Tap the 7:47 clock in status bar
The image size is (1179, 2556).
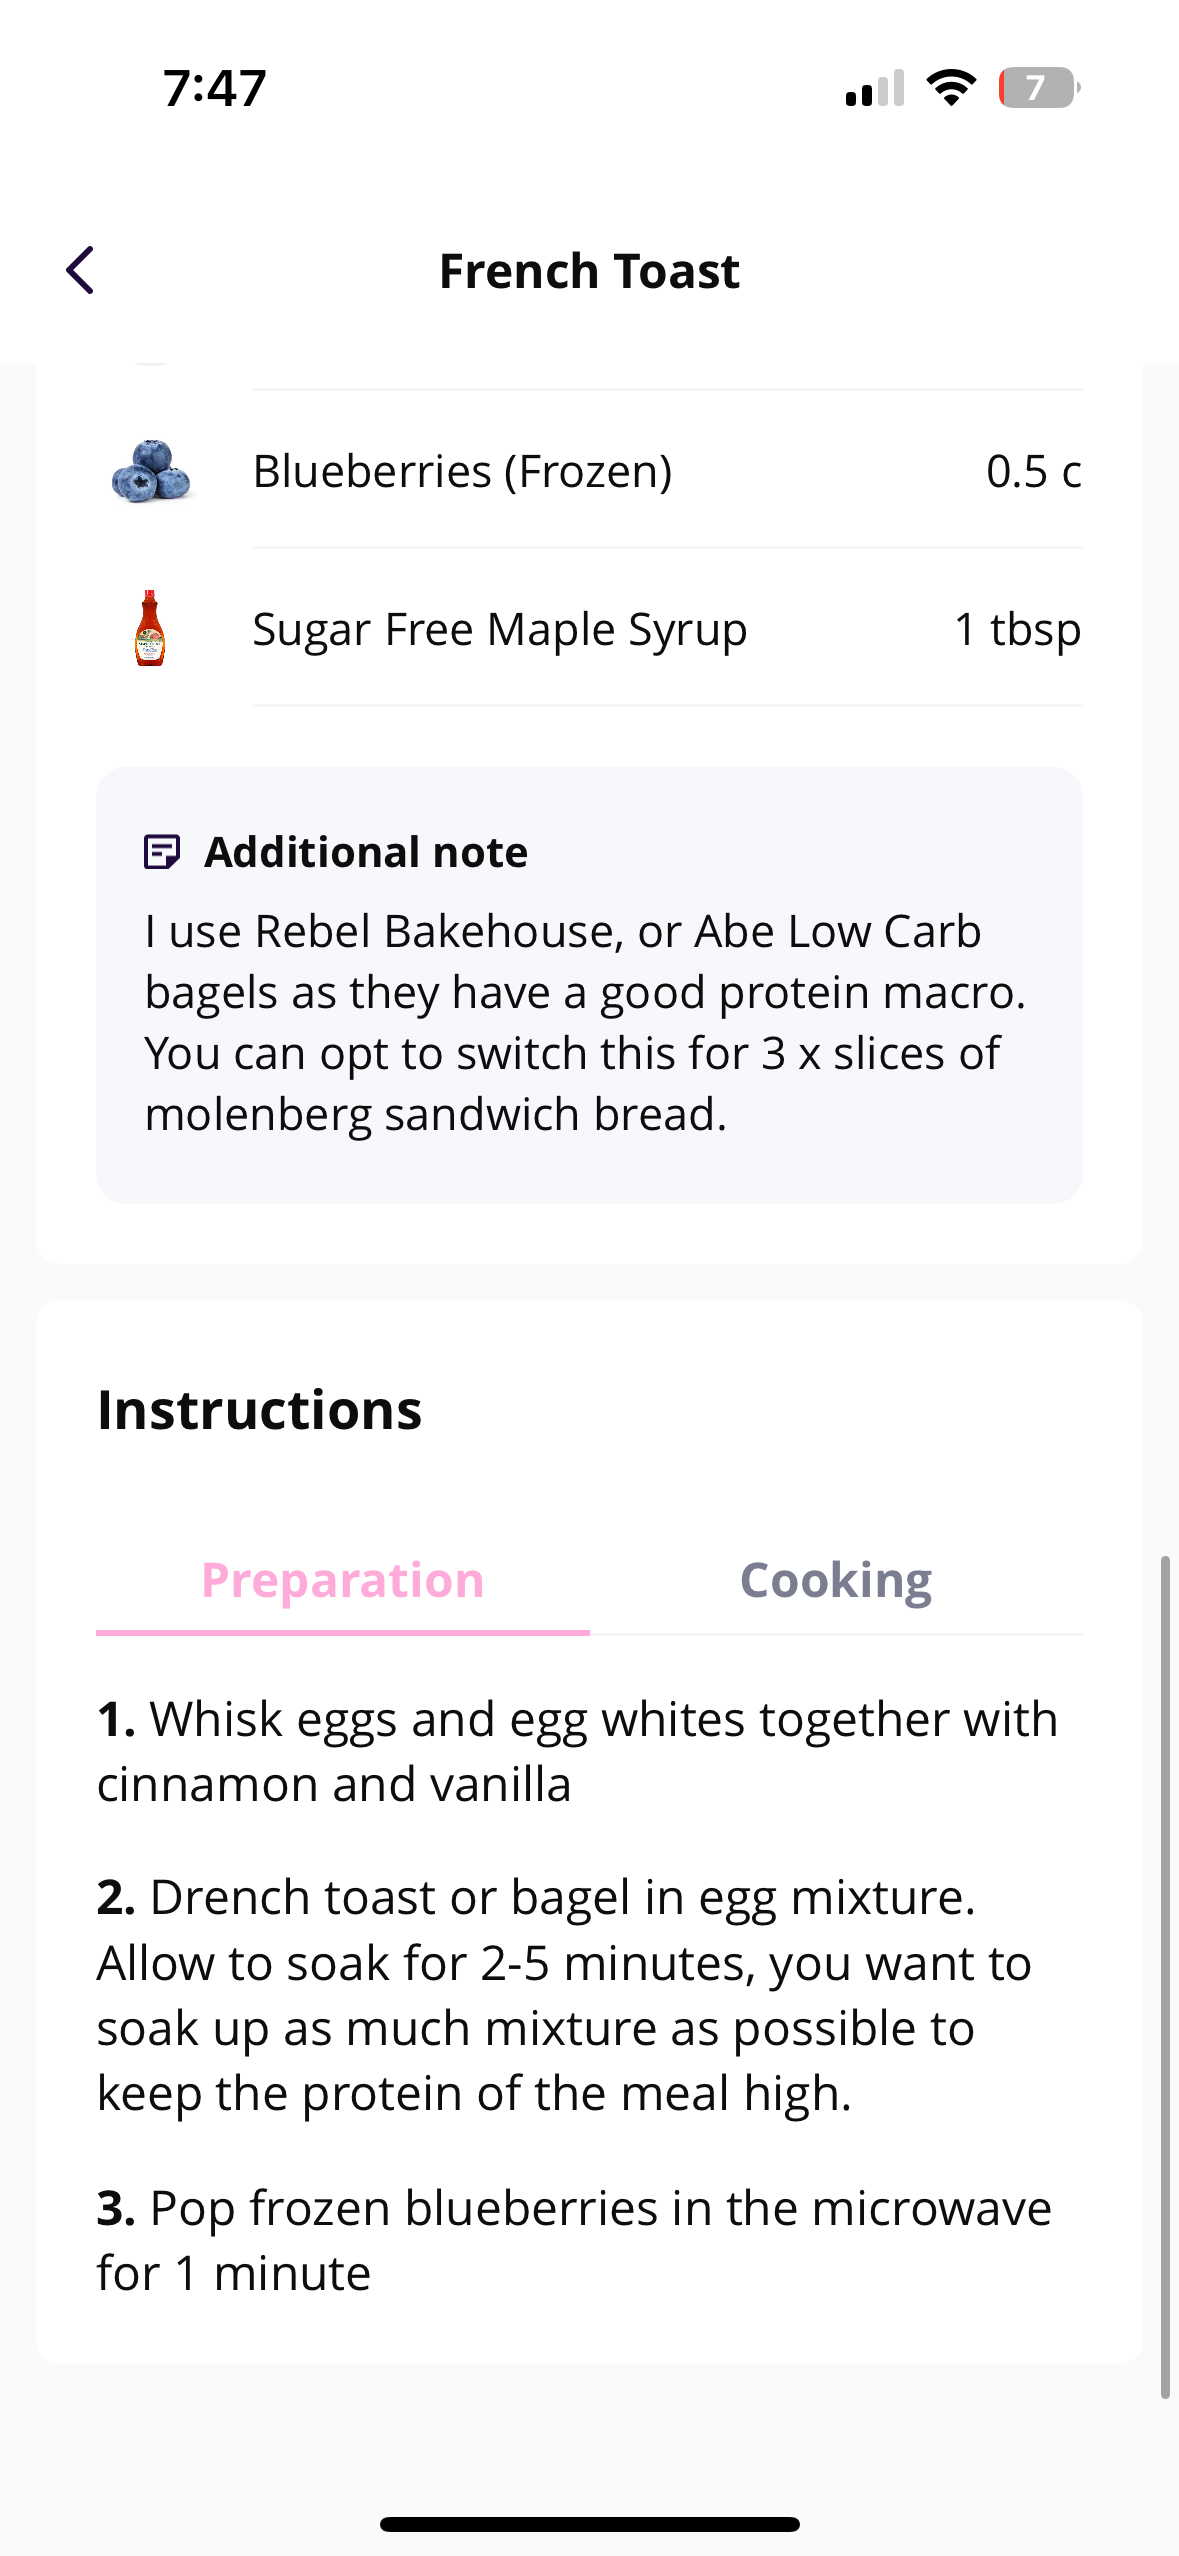click(215, 88)
